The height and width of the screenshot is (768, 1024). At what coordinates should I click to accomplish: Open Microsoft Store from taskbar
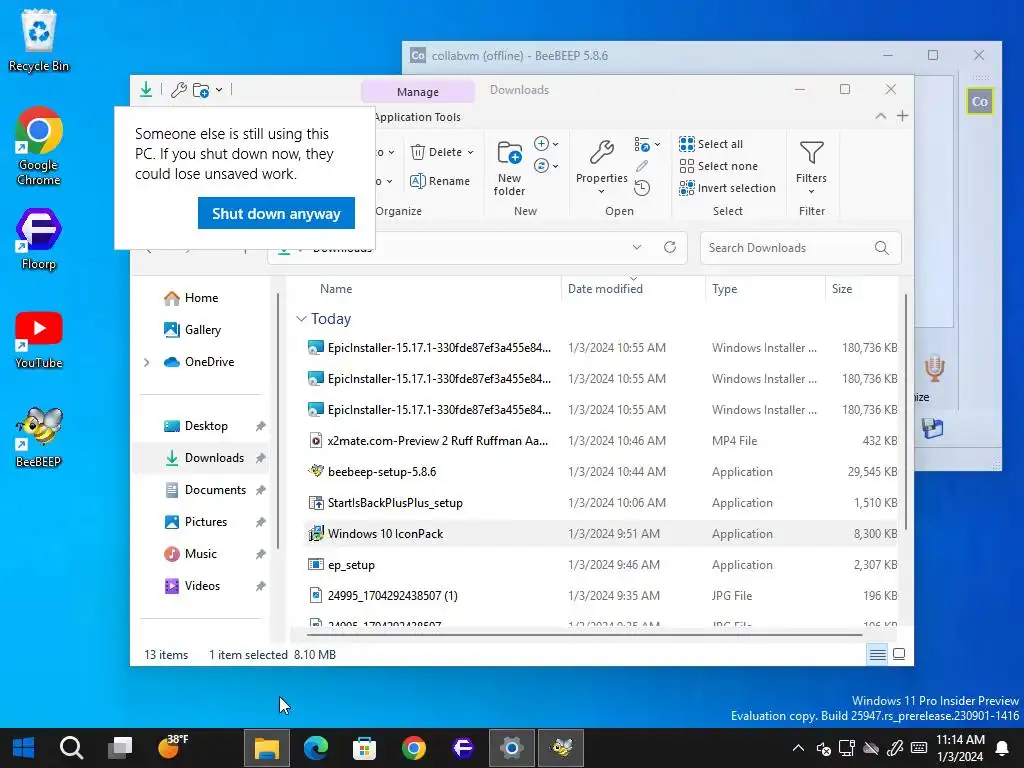pos(364,748)
